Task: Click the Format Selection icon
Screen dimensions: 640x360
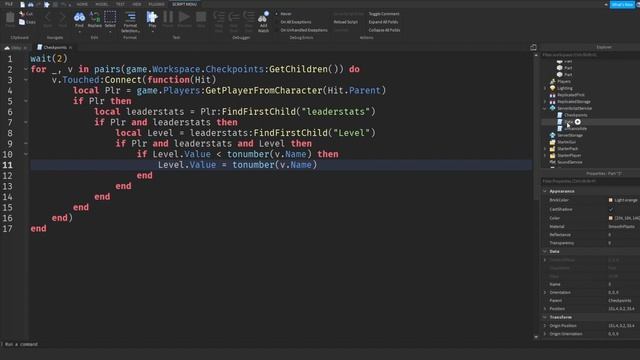Action: (x=130, y=17)
